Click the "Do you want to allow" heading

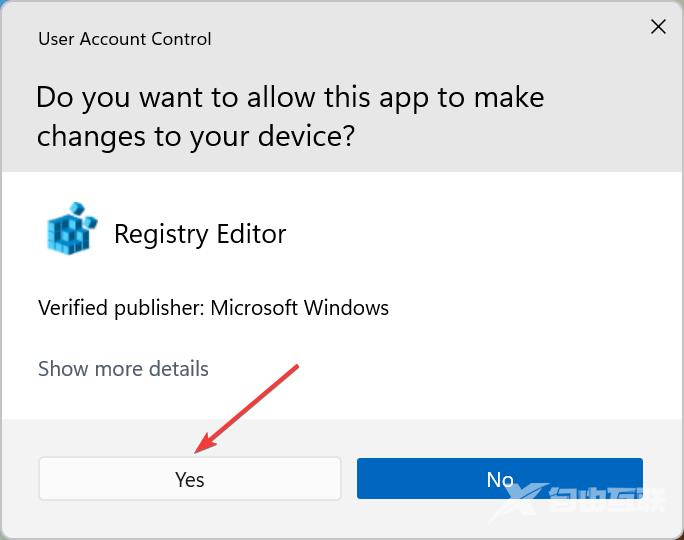(290, 98)
